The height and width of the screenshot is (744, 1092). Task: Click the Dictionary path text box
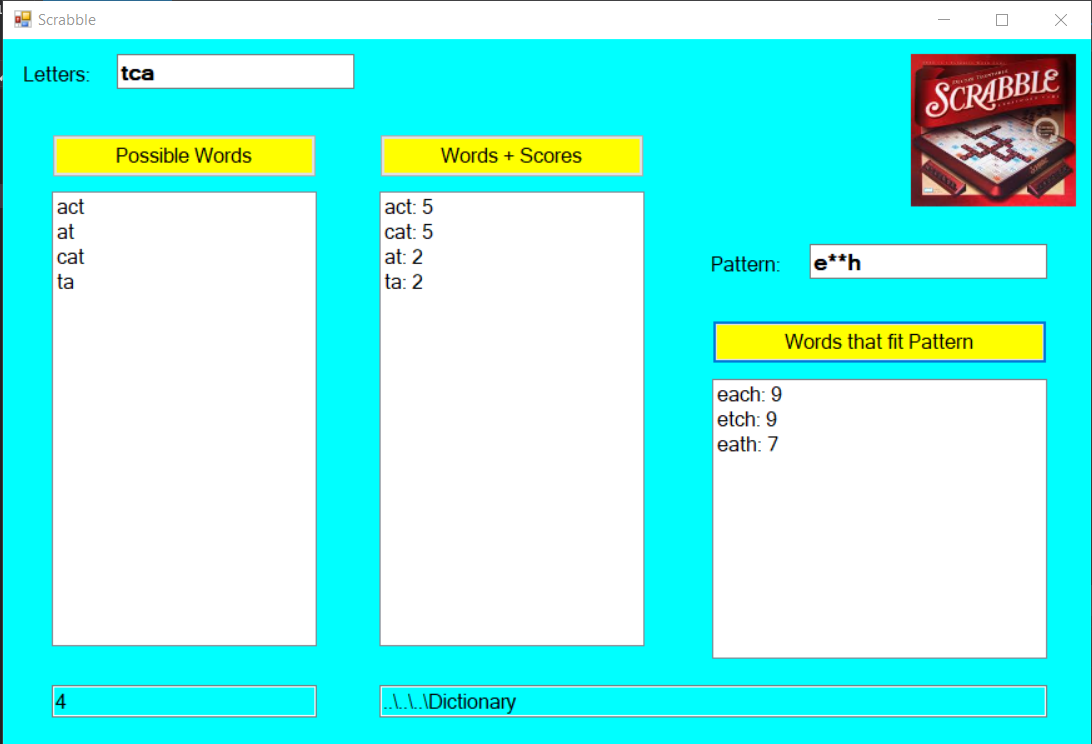pos(713,702)
